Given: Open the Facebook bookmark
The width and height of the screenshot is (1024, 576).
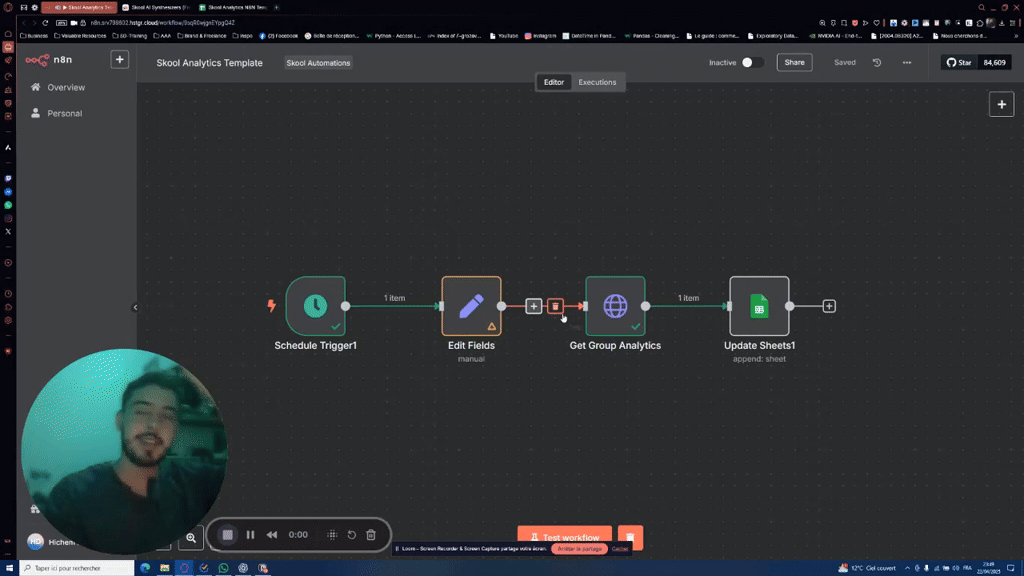Looking at the screenshot, I should coord(278,36).
